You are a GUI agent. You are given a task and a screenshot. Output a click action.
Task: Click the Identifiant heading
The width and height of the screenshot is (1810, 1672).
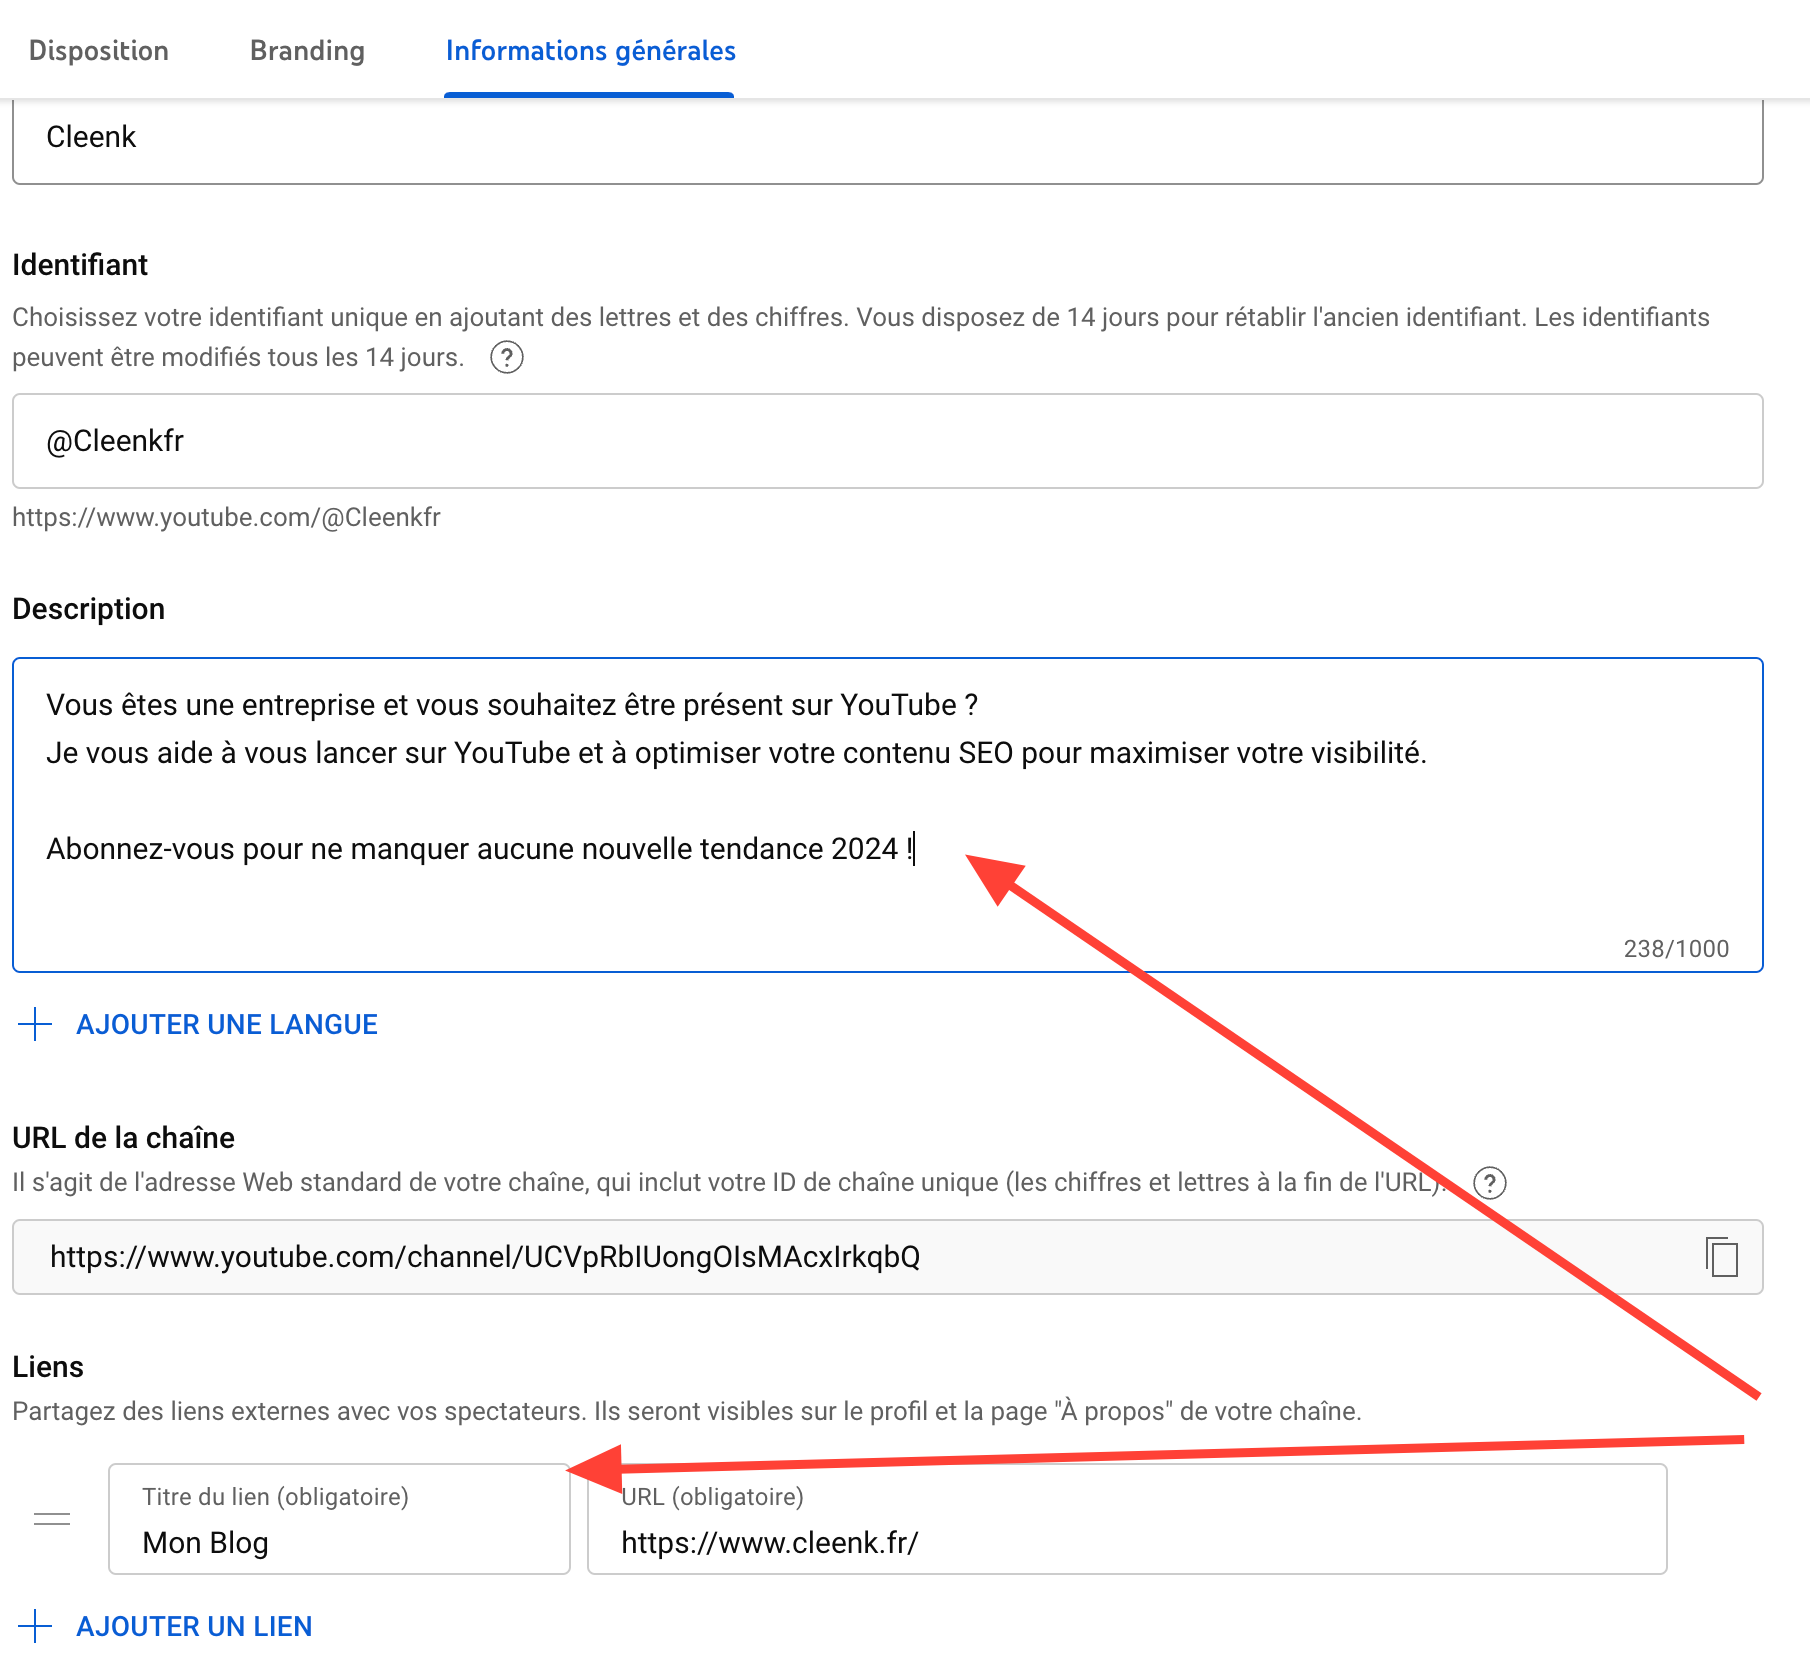[80, 265]
